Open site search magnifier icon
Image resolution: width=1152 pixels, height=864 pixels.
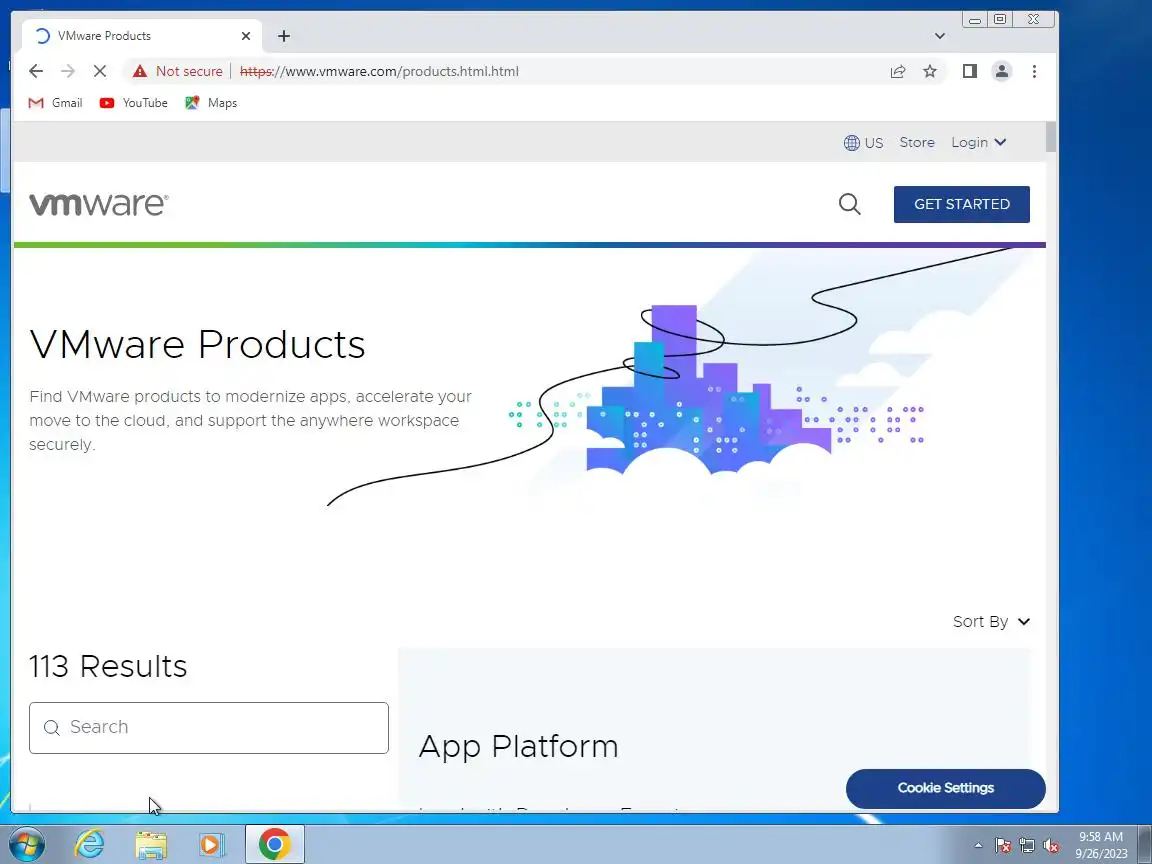(849, 204)
